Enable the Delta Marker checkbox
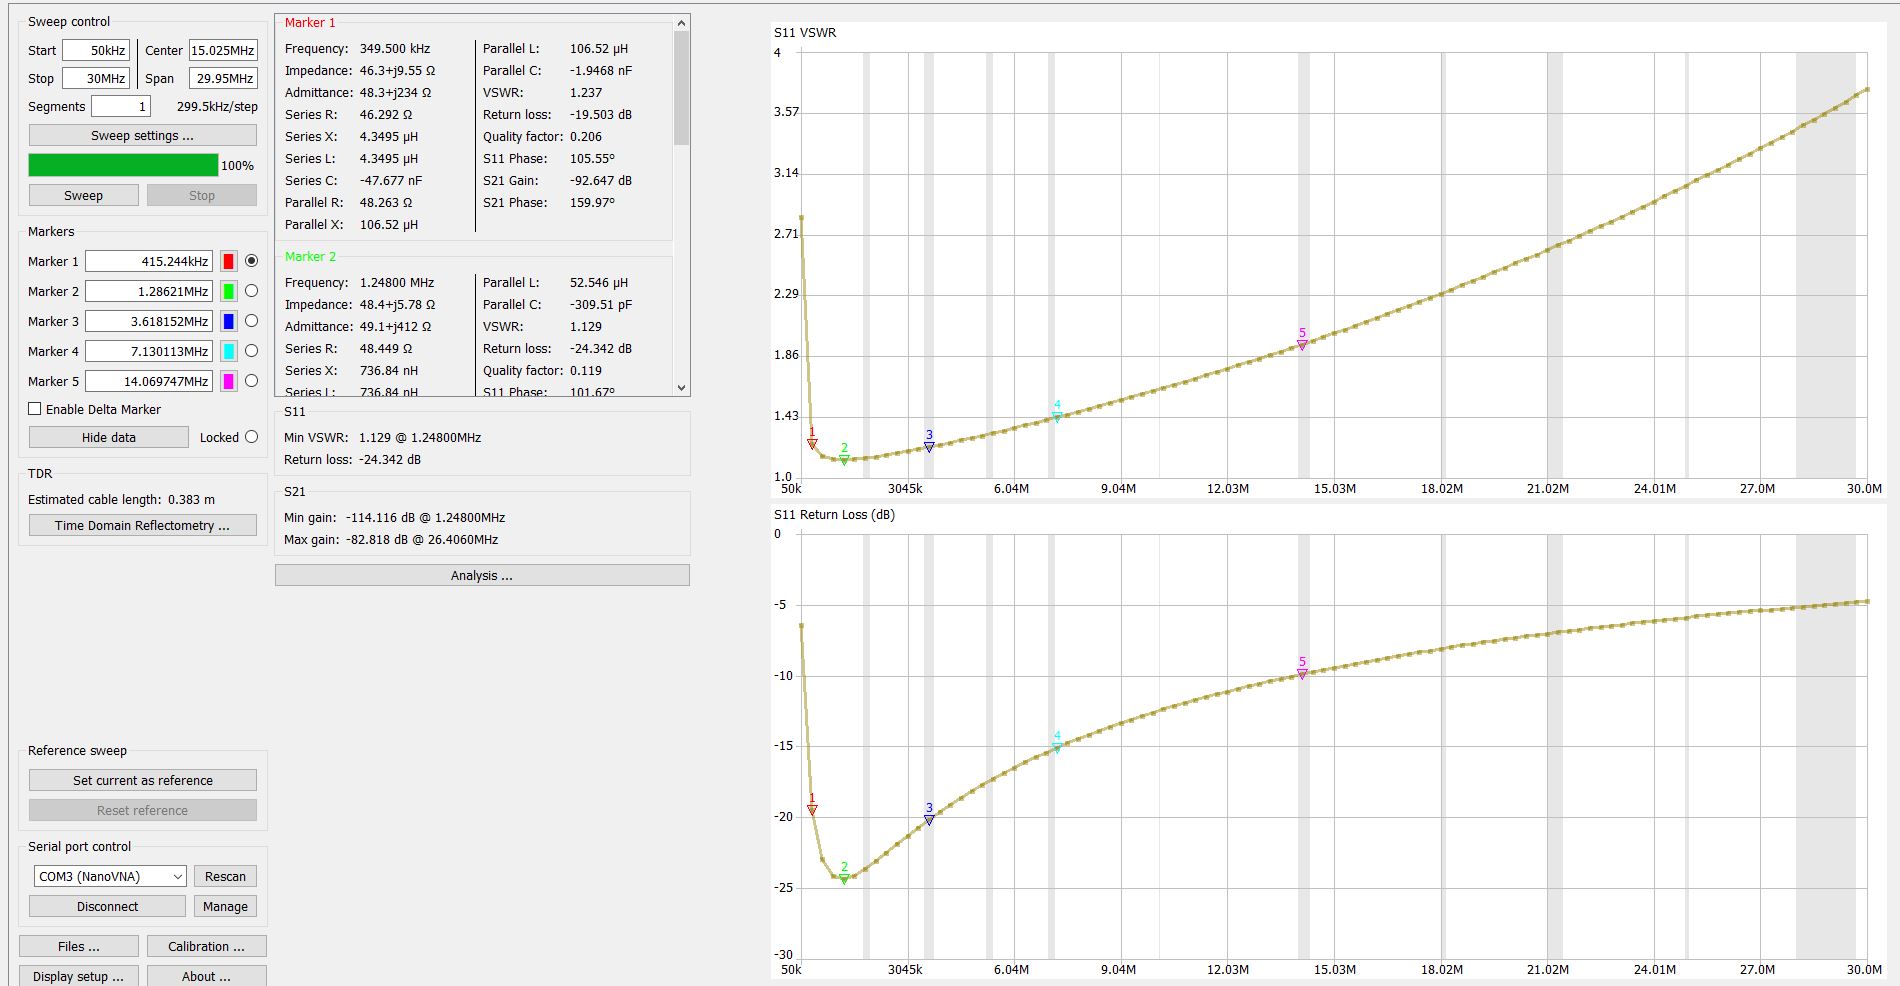 coord(35,409)
